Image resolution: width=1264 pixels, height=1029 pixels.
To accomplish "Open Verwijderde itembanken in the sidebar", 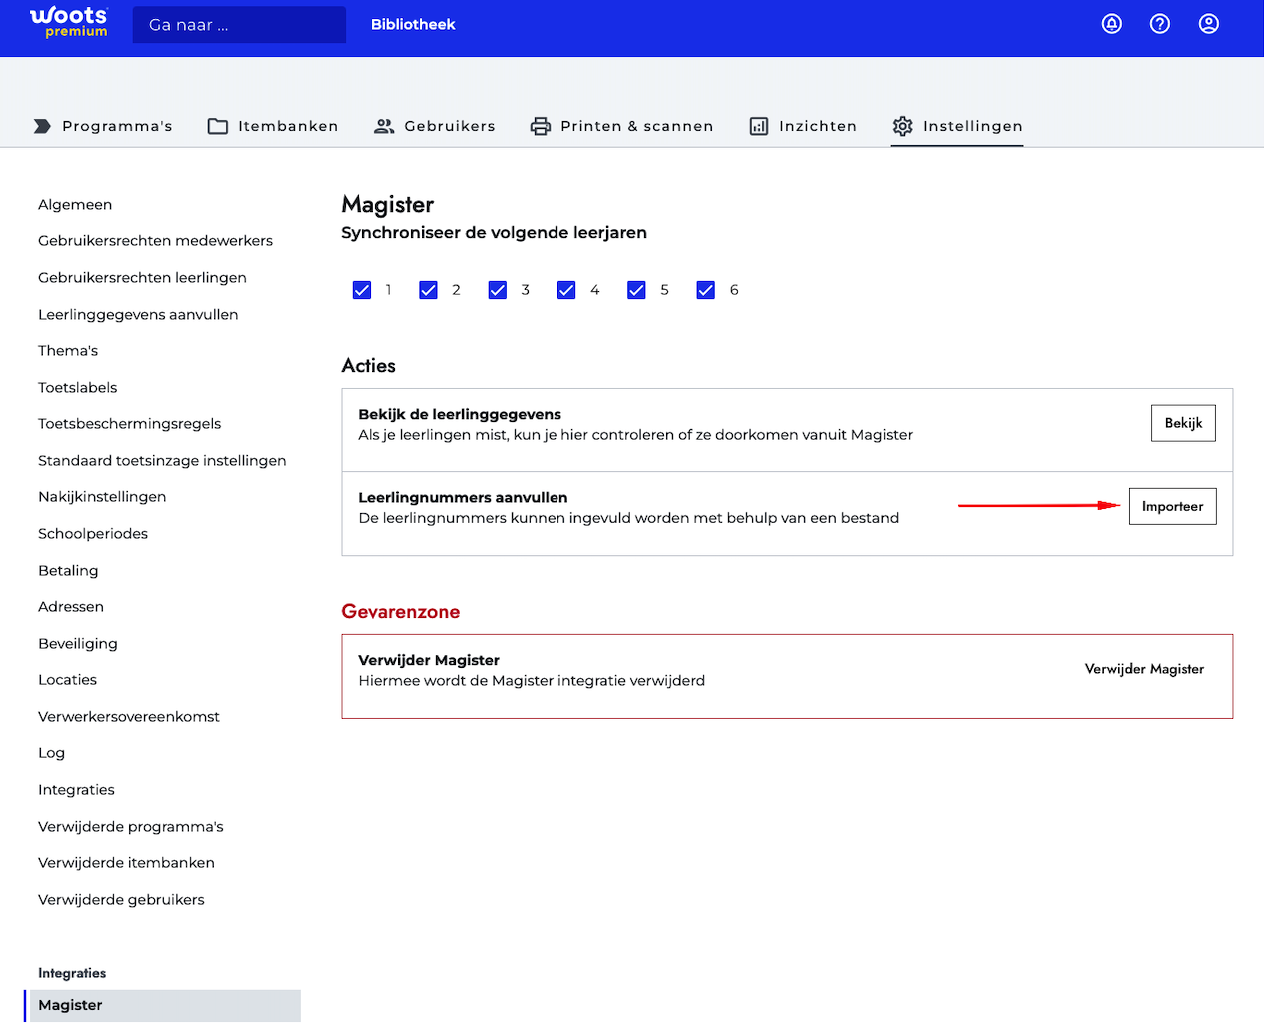I will click(x=126, y=863).
